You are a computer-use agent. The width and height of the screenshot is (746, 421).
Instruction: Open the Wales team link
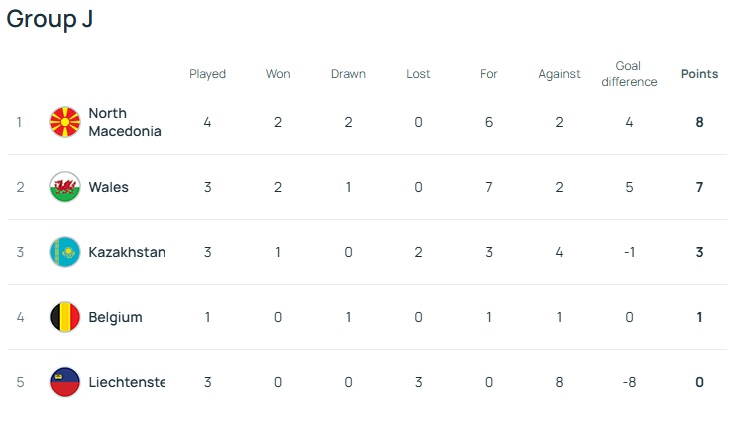pyautogui.click(x=108, y=187)
